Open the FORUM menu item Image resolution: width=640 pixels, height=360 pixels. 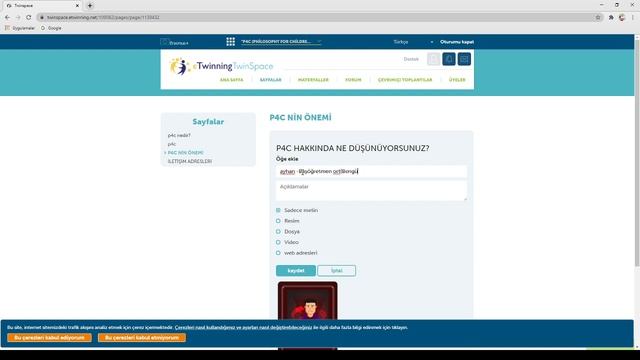353,80
